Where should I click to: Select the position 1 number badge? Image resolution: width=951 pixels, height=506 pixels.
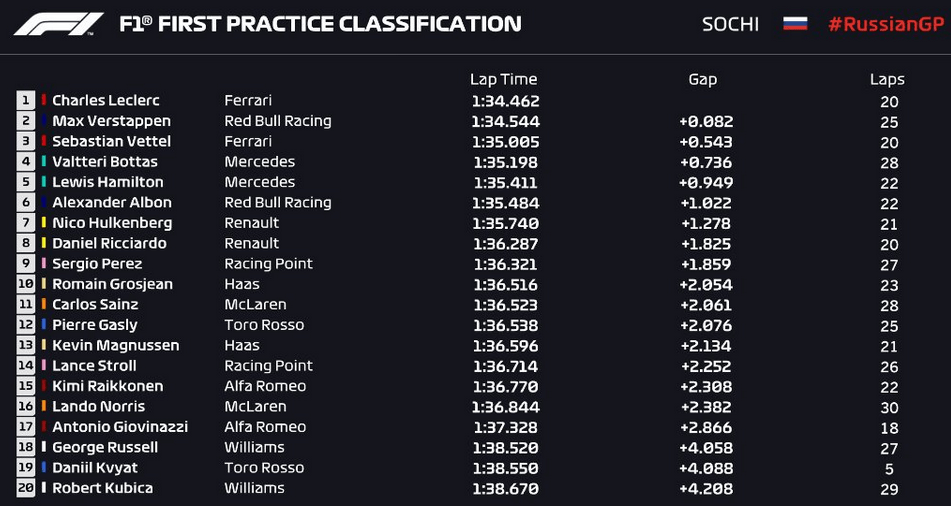25,100
